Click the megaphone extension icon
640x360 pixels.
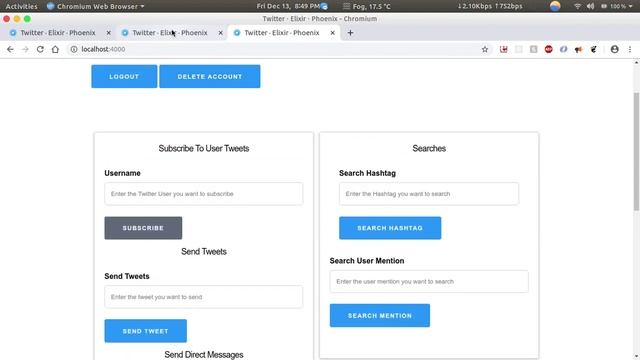coord(578,49)
